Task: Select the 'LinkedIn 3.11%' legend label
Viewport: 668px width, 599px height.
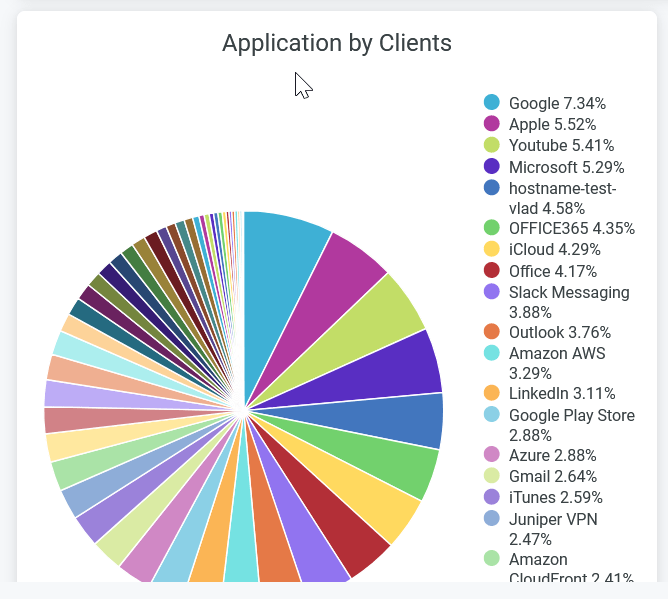Action: point(562,394)
